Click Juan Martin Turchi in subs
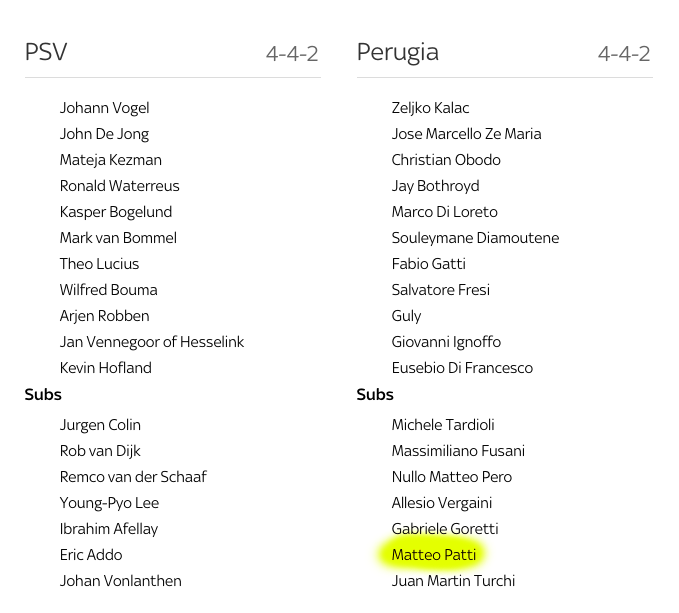 453,581
